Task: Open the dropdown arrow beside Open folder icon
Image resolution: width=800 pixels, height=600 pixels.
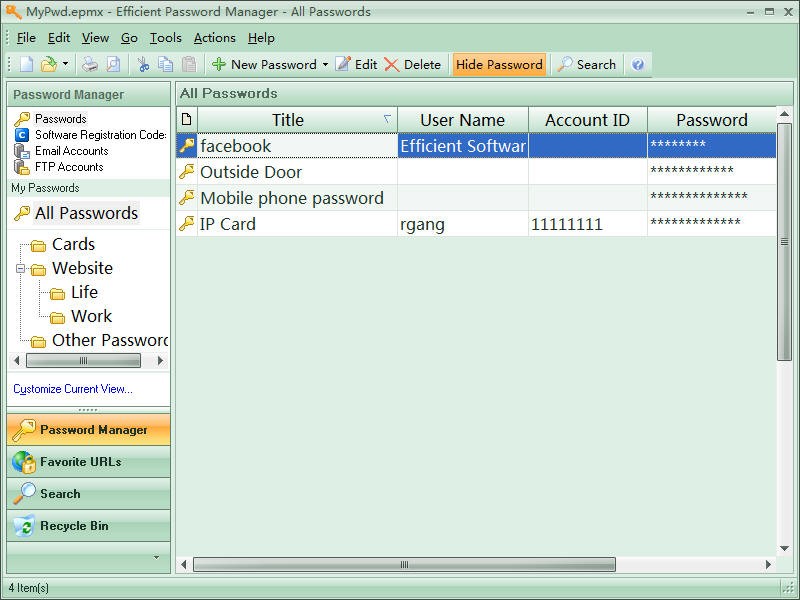Action: [x=65, y=64]
